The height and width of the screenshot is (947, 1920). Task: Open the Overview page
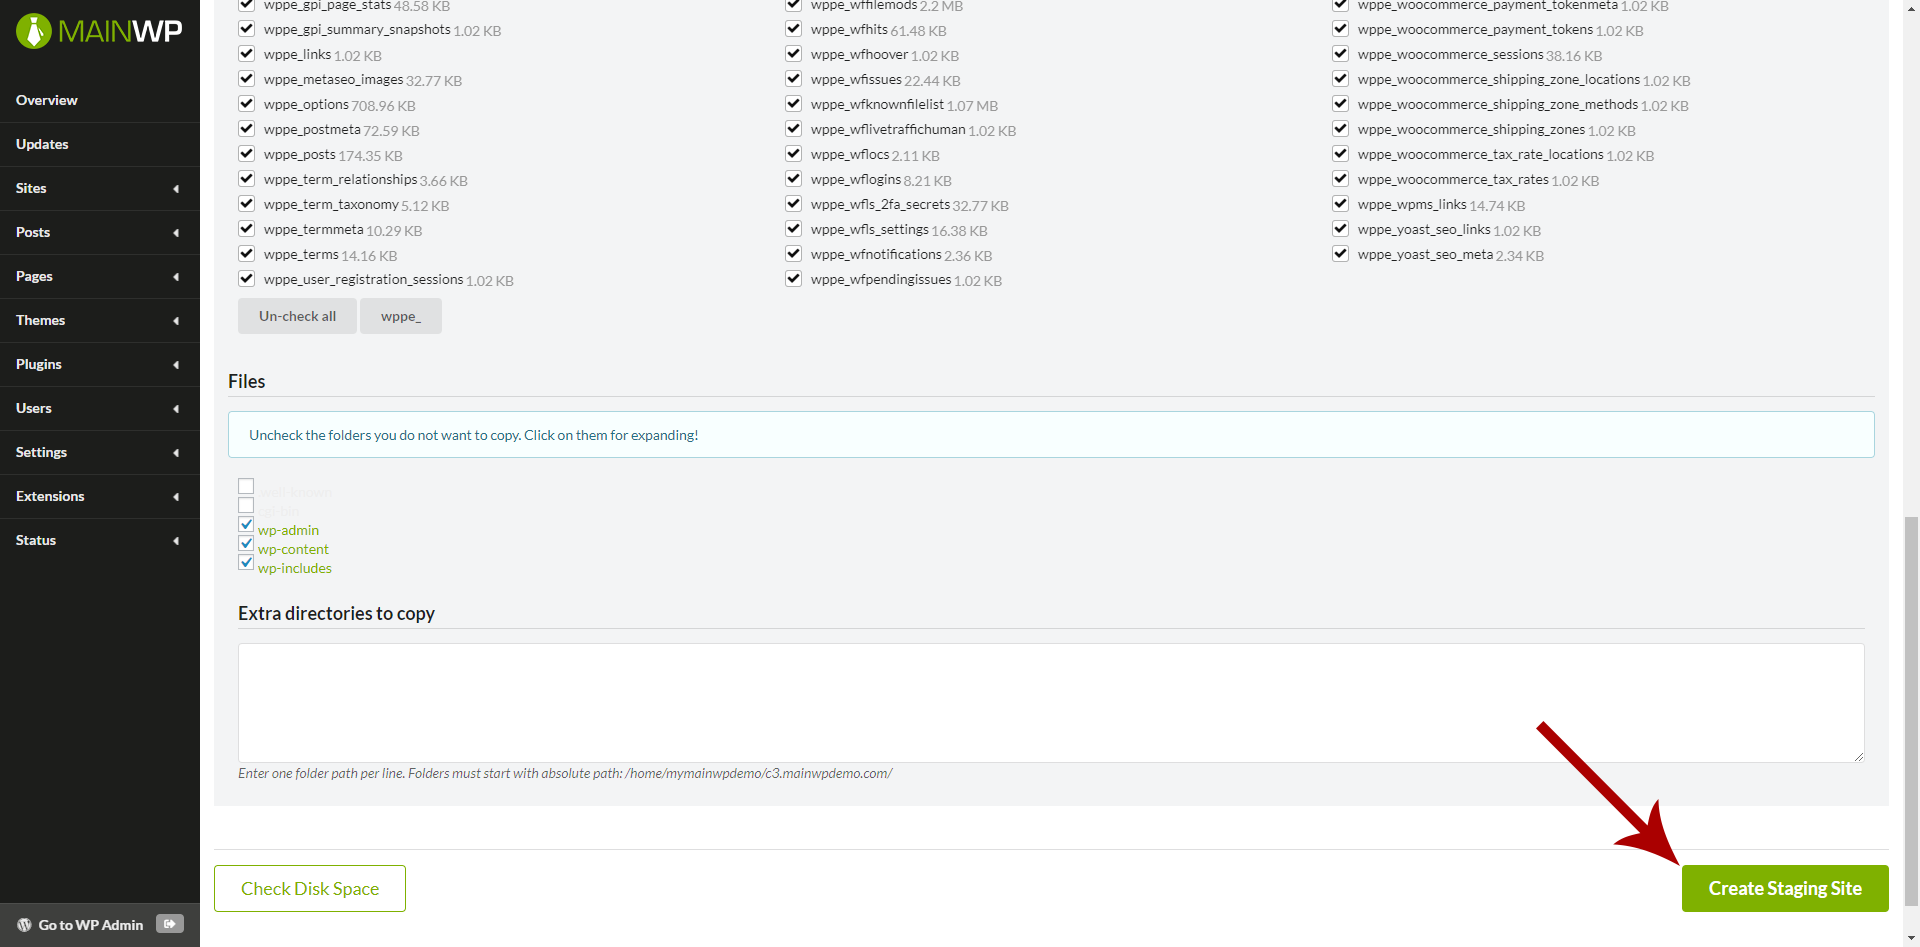(x=46, y=100)
